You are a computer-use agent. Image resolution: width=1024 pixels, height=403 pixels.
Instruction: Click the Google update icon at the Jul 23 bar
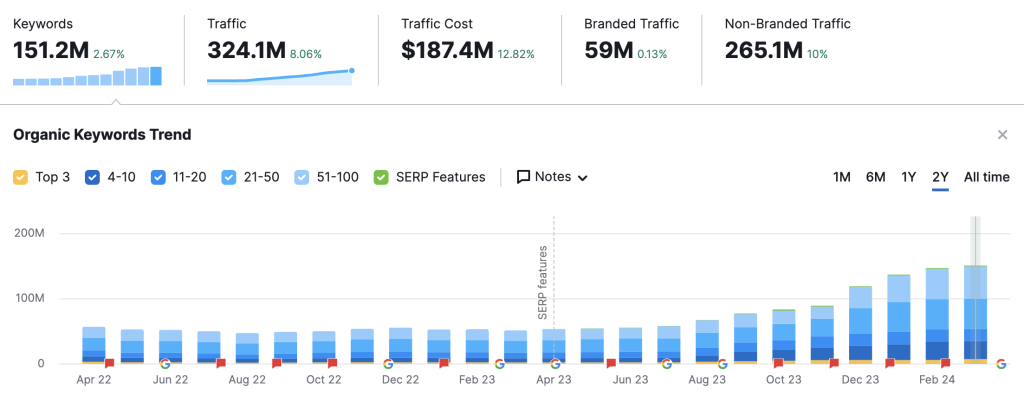[667, 364]
